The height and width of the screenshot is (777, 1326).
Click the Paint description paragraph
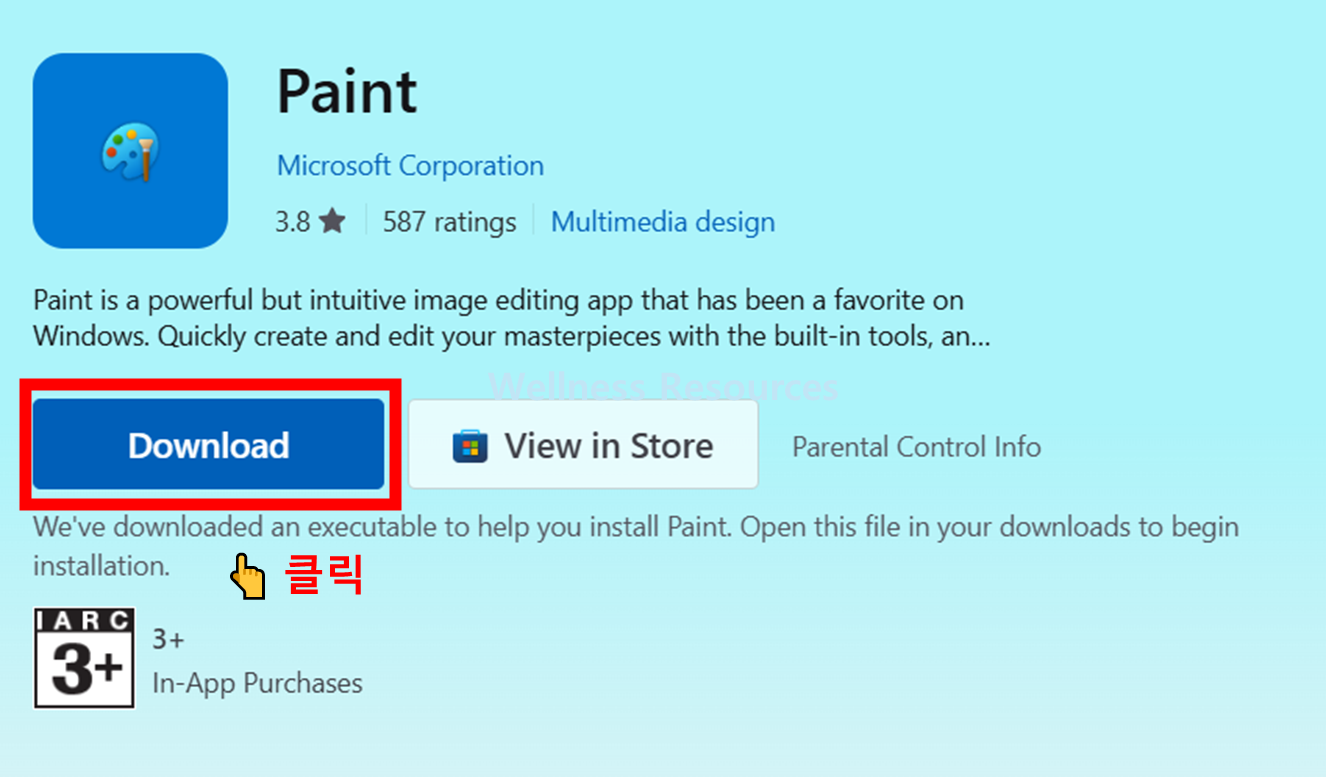point(512,318)
